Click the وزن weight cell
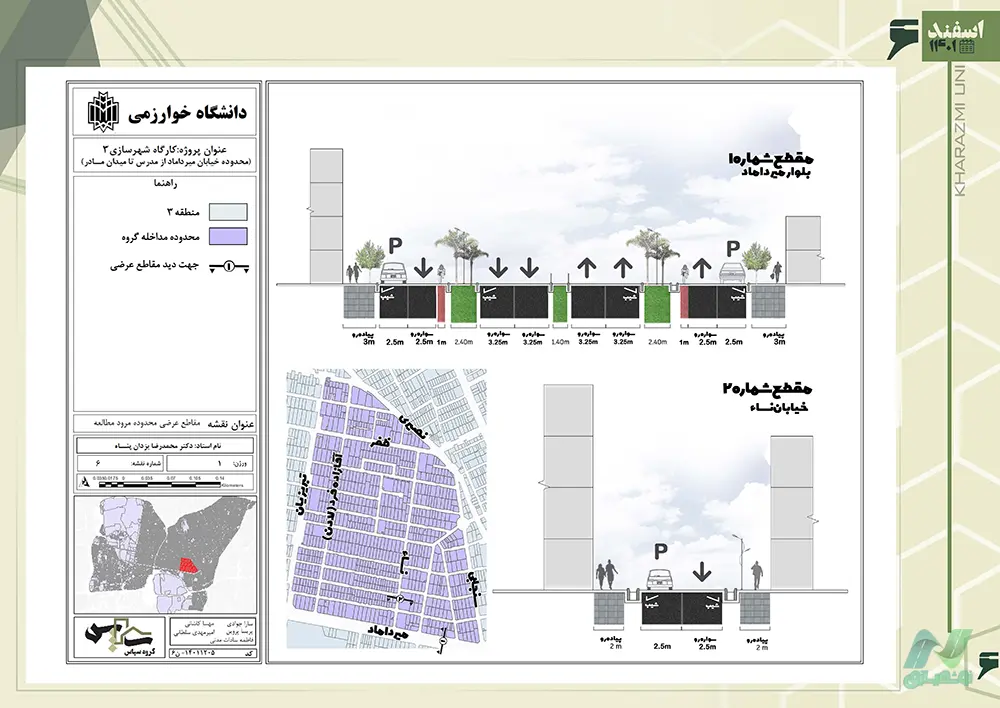 210,463
